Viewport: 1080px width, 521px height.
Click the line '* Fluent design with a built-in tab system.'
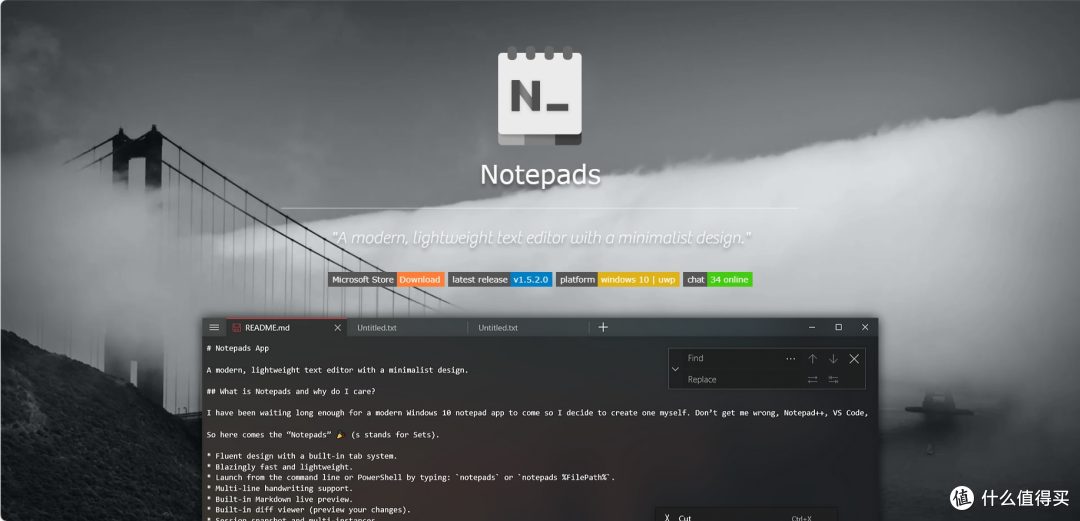(302, 456)
